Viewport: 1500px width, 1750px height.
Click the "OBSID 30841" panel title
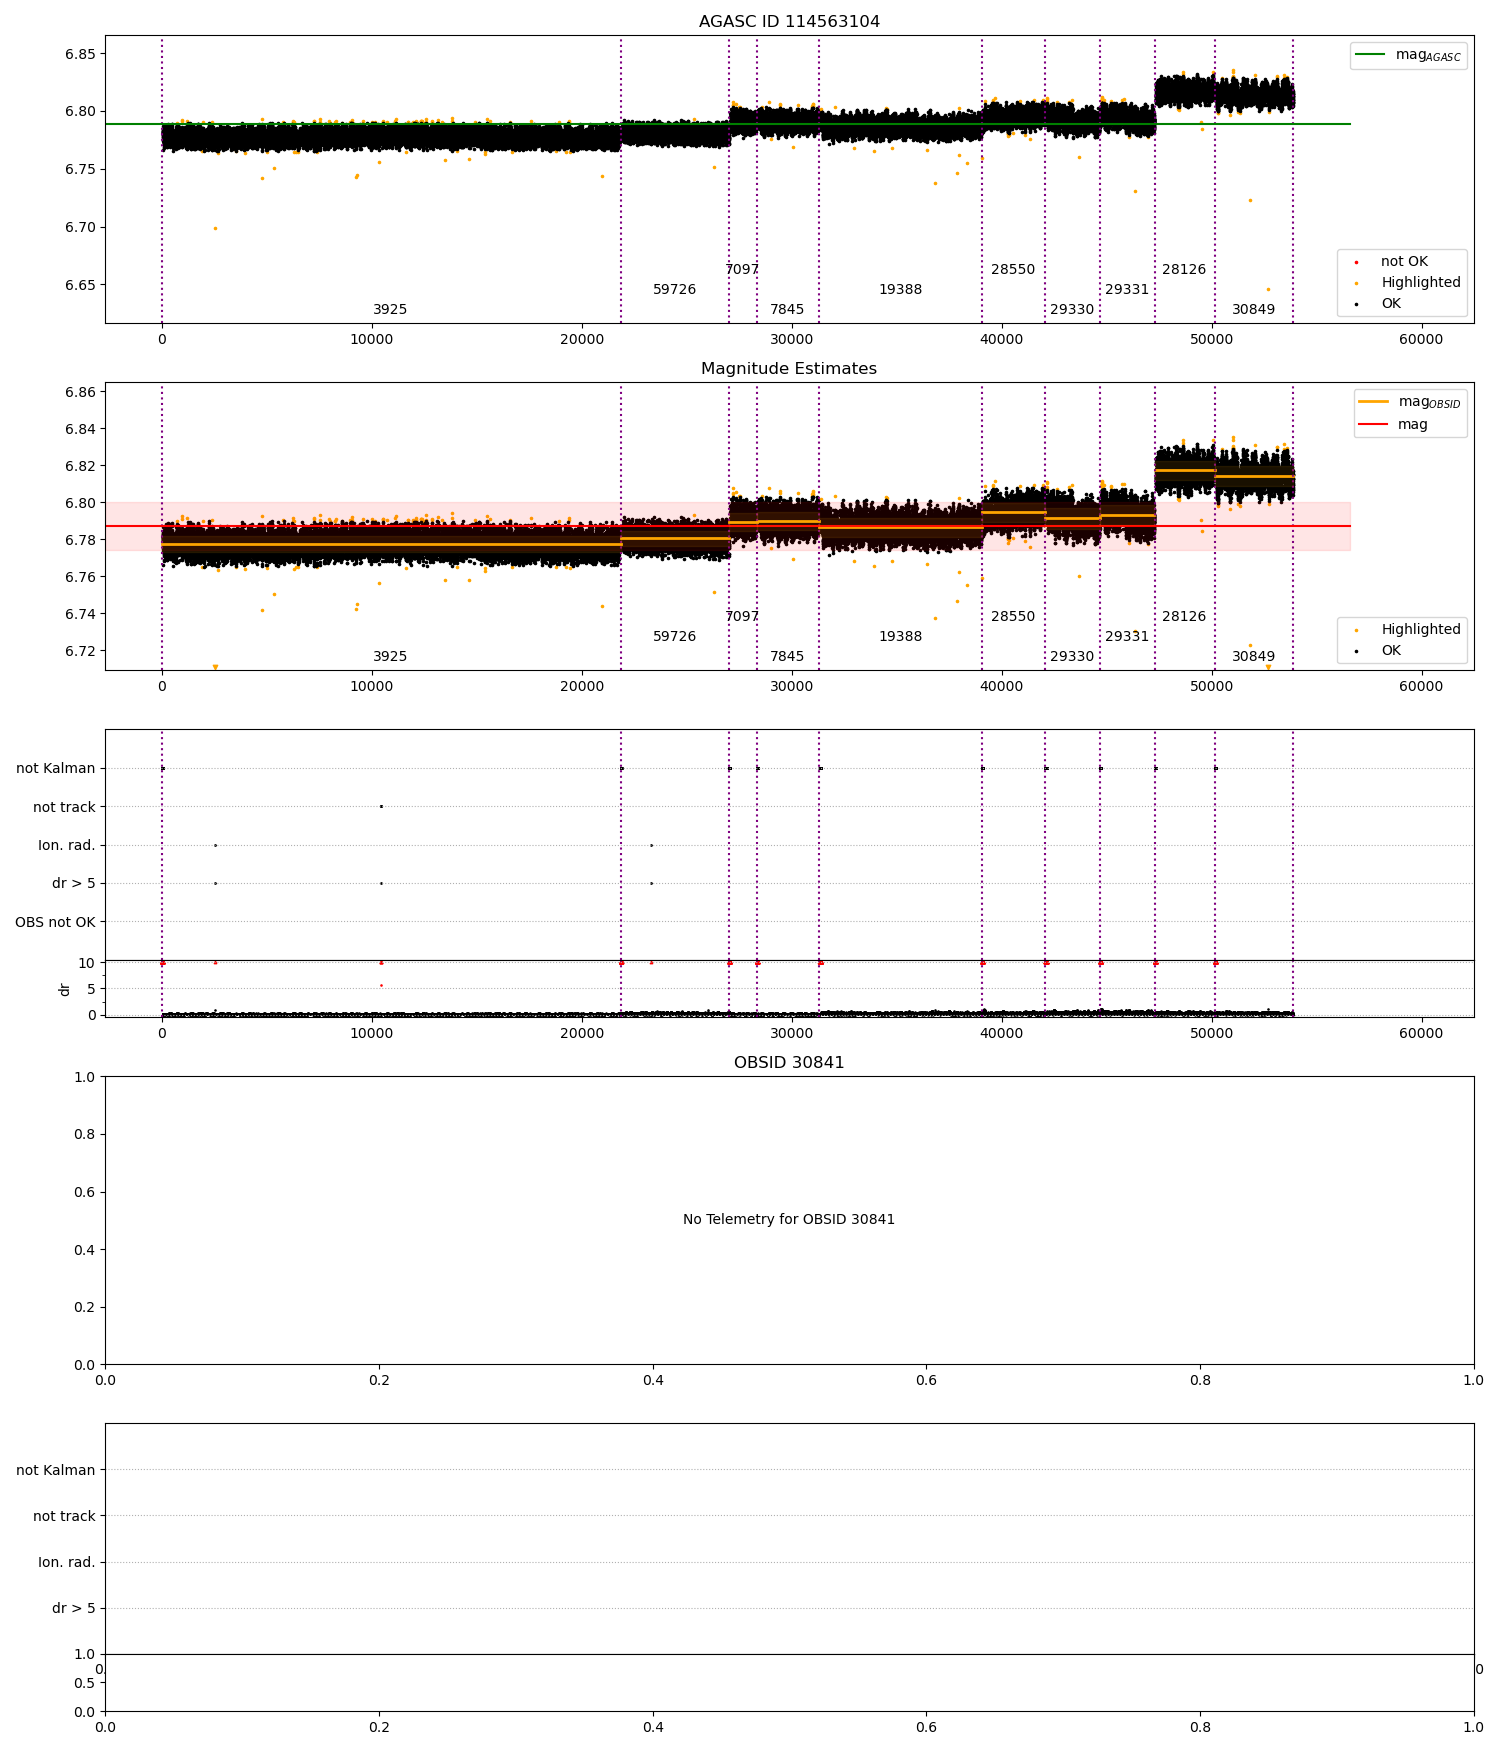789,1063
